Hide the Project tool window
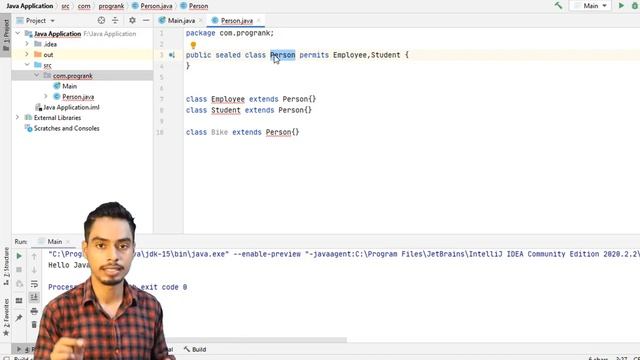 pyautogui.click(x=146, y=20)
